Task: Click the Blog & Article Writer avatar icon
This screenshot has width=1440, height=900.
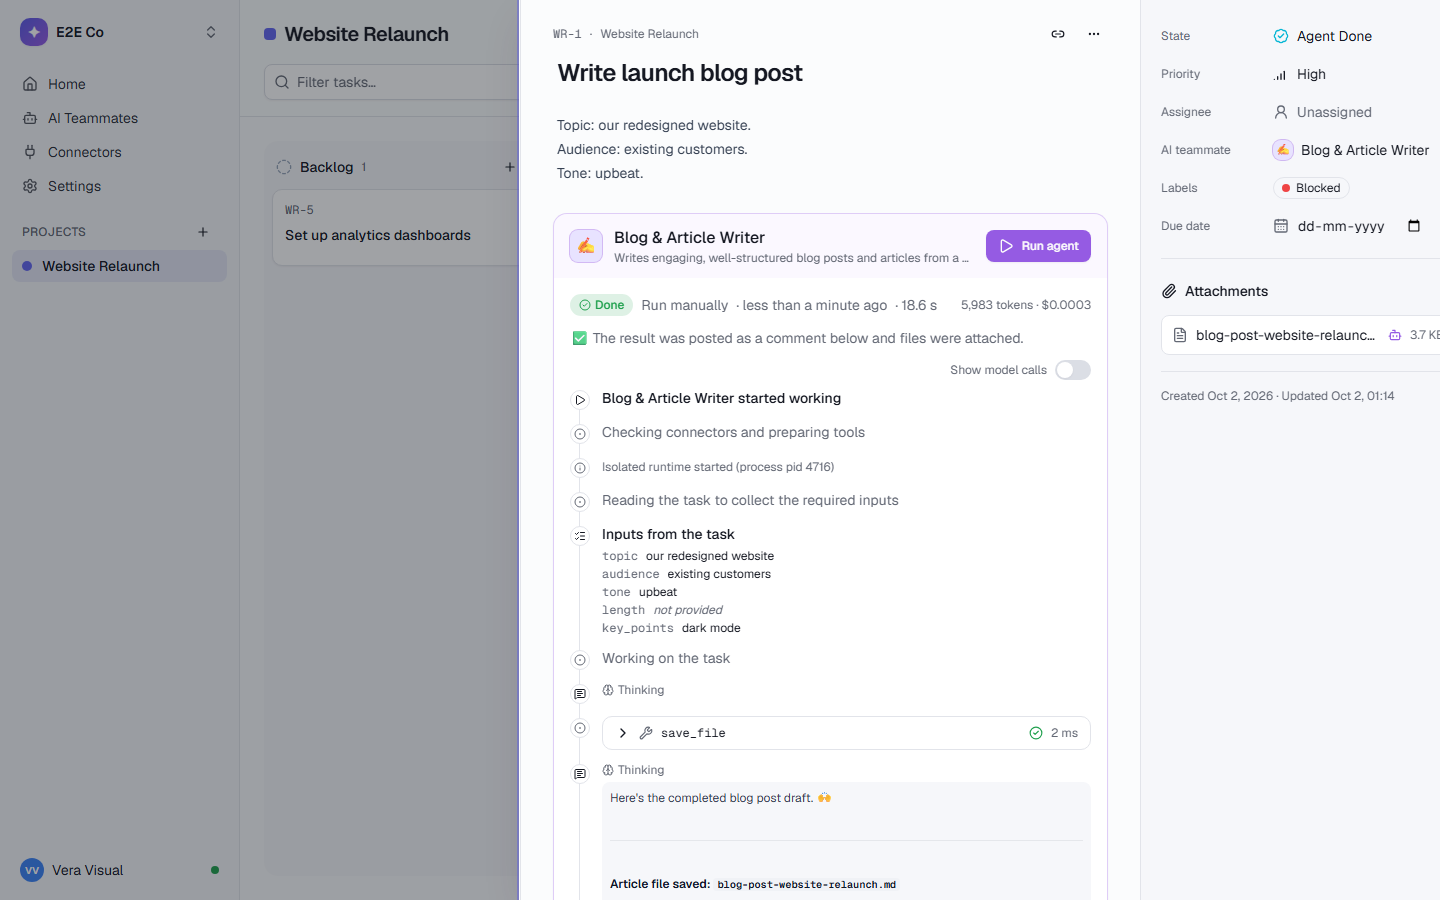Action: tap(586, 246)
